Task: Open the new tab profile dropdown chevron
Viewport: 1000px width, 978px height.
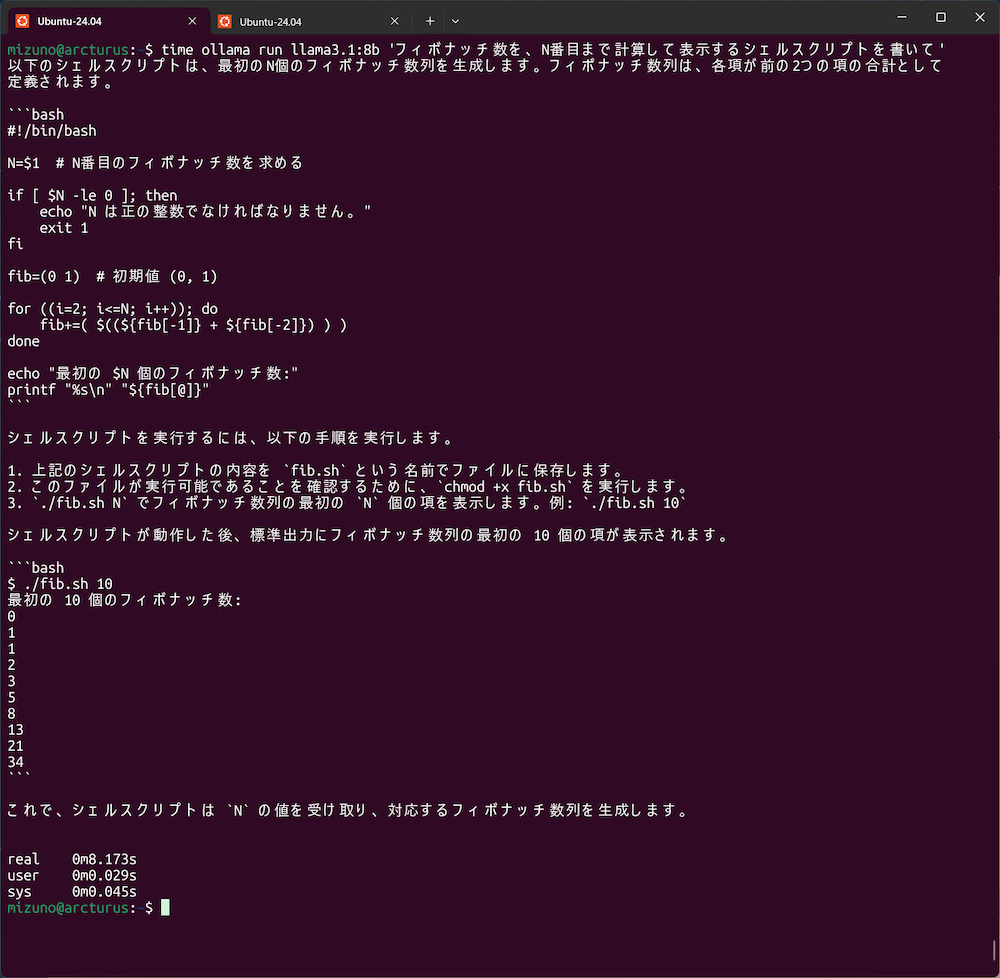Action: pyautogui.click(x=455, y=21)
